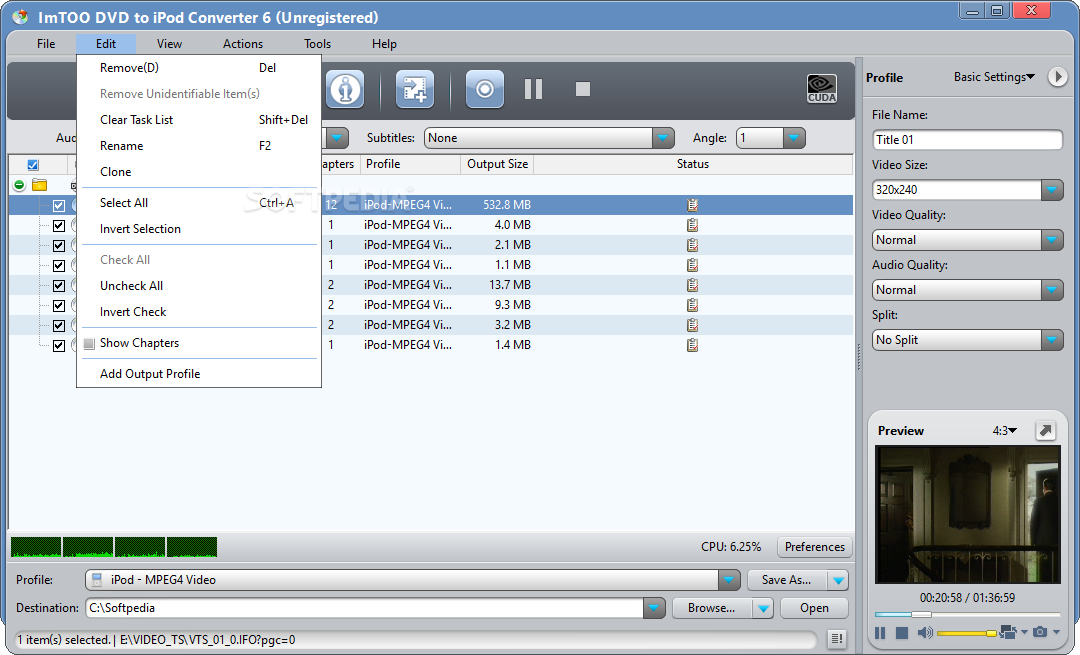Pause the preview playback
The width and height of the screenshot is (1080, 655).
[x=880, y=632]
